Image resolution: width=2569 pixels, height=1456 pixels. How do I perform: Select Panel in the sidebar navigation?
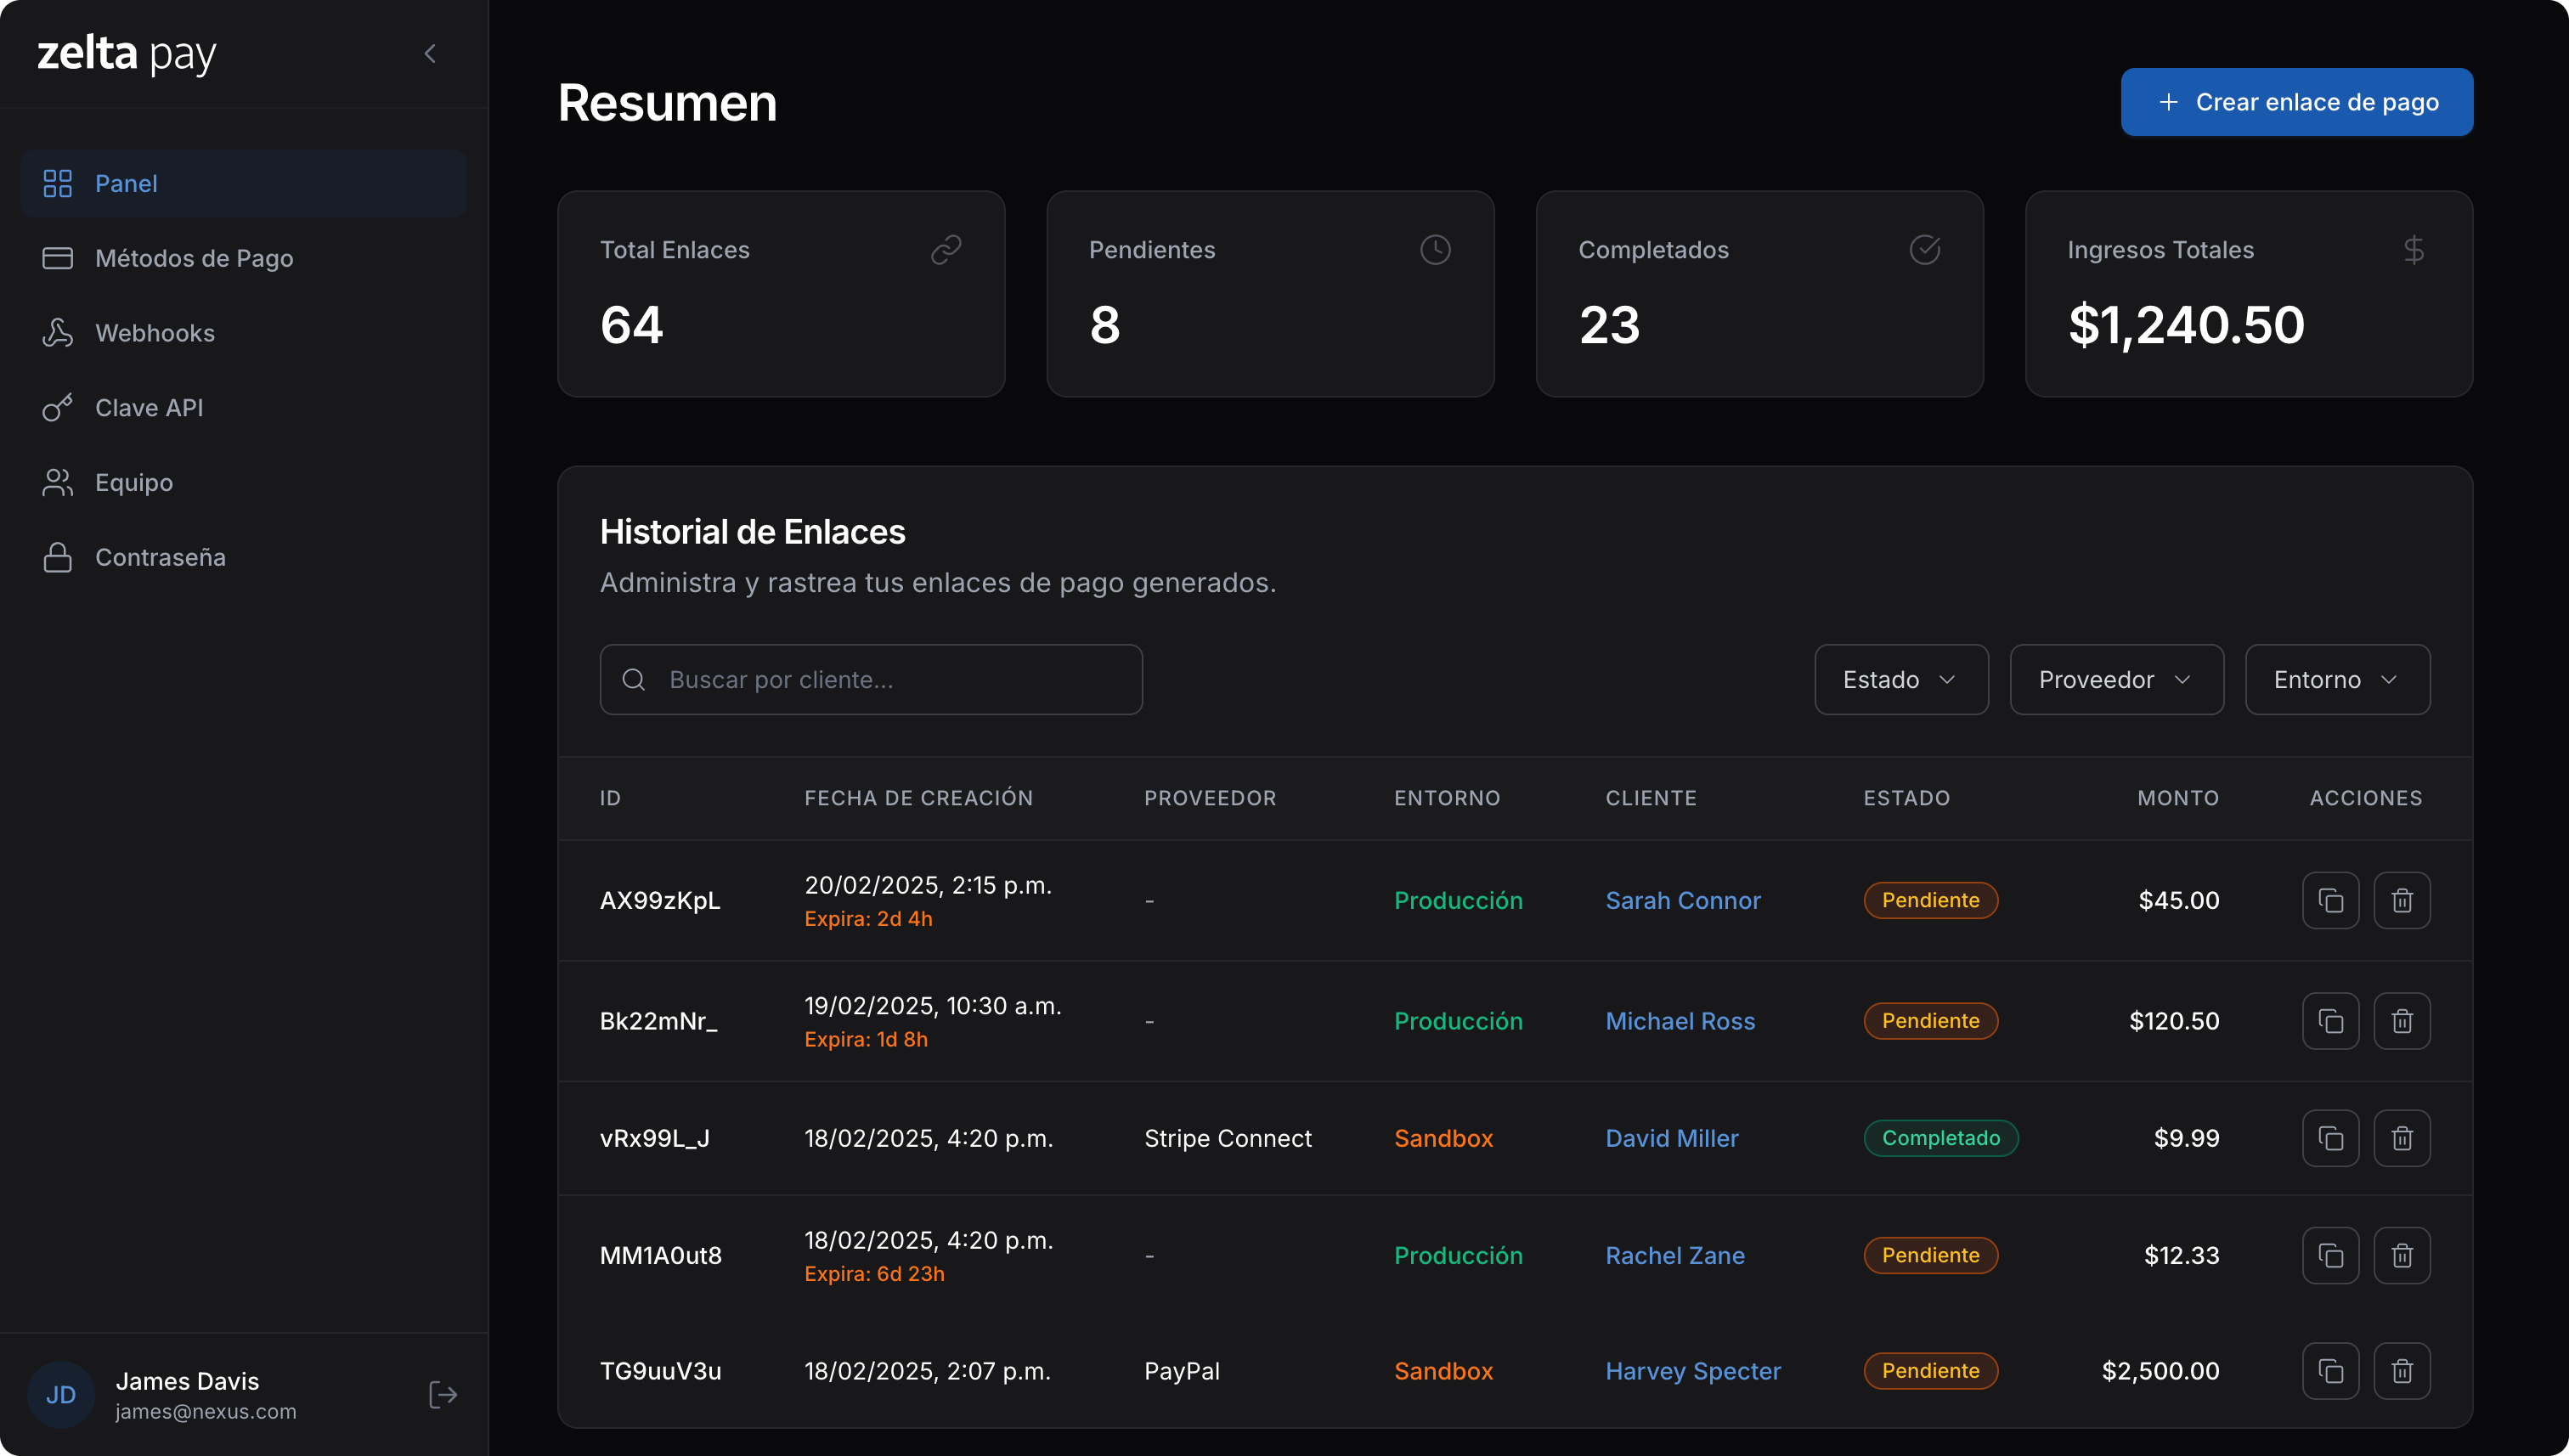point(126,183)
